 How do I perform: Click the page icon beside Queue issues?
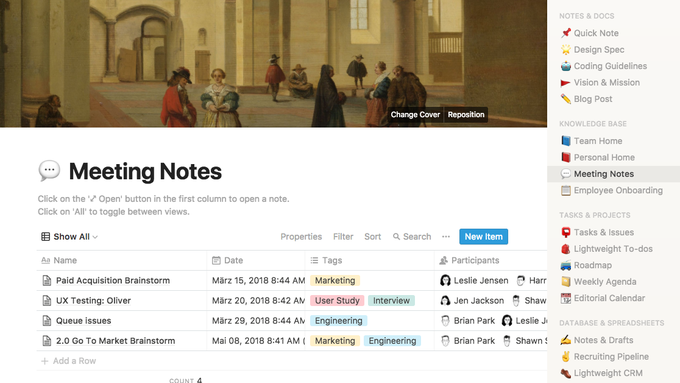pos(47,321)
